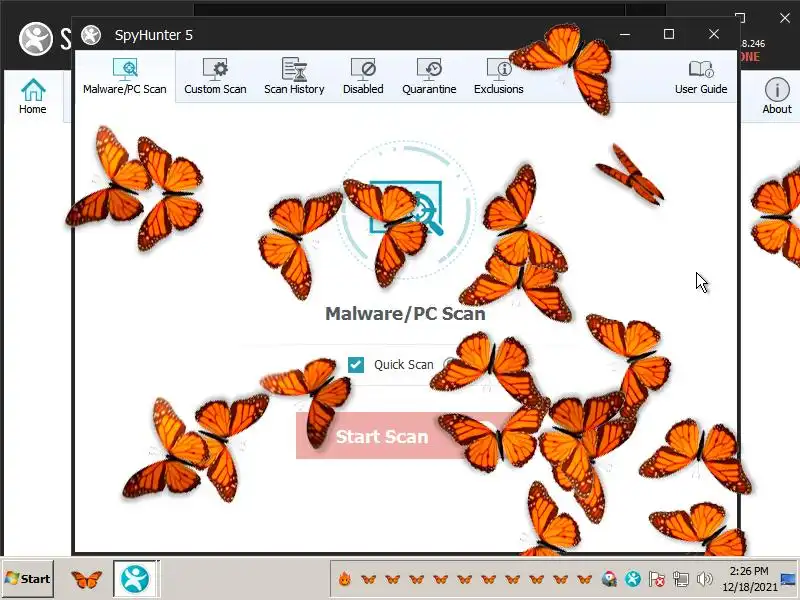Click the Show Desktop button at taskbar end
Image resolution: width=800 pixels, height=600 pixels.
[x=788, y=579]
